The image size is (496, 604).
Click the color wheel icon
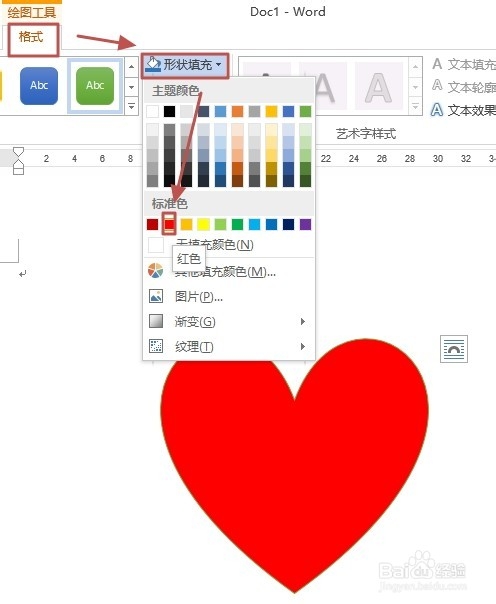pyautogui.click(x=156, y=271)
